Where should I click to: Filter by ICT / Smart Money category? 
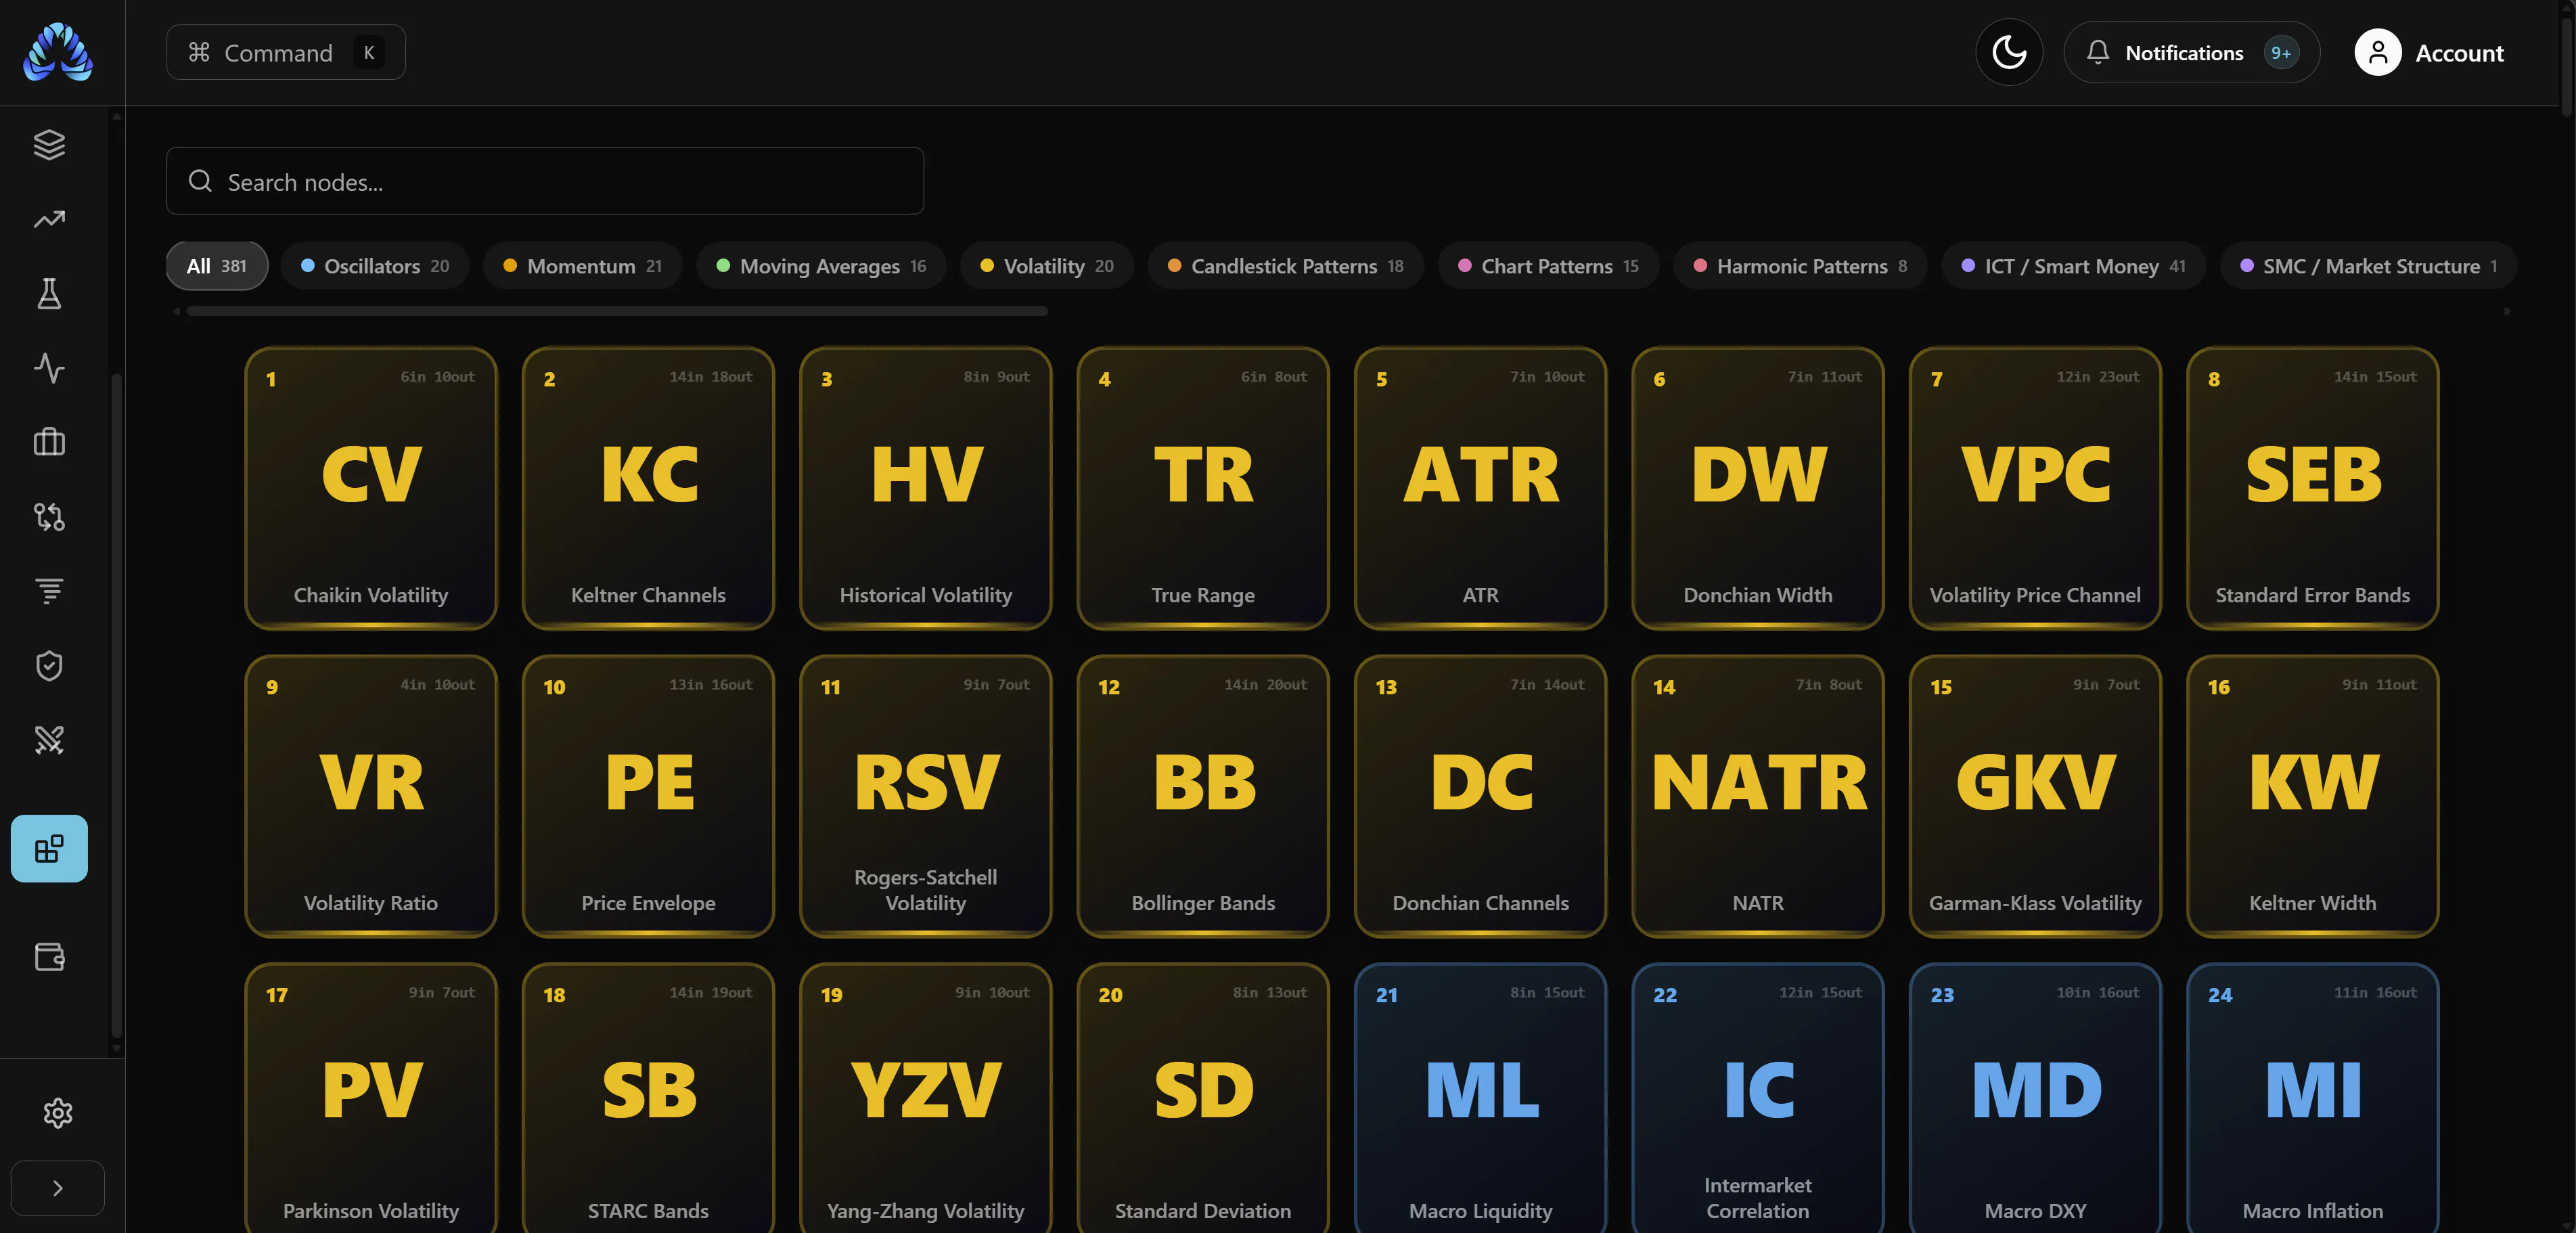pyautogui.click(x=2073, y=266)
